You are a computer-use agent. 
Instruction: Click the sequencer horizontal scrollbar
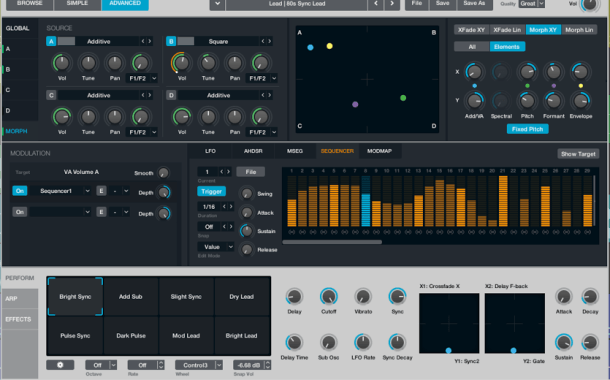[332, 242]
